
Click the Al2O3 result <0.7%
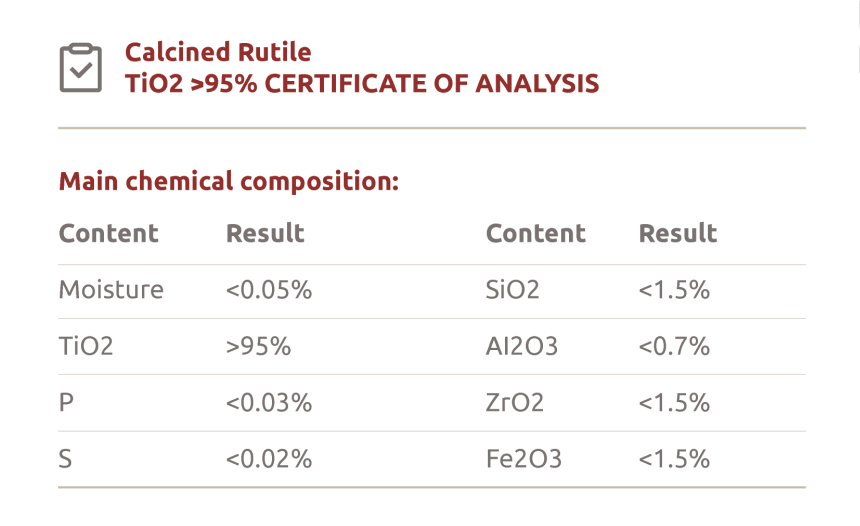(674, 347)
